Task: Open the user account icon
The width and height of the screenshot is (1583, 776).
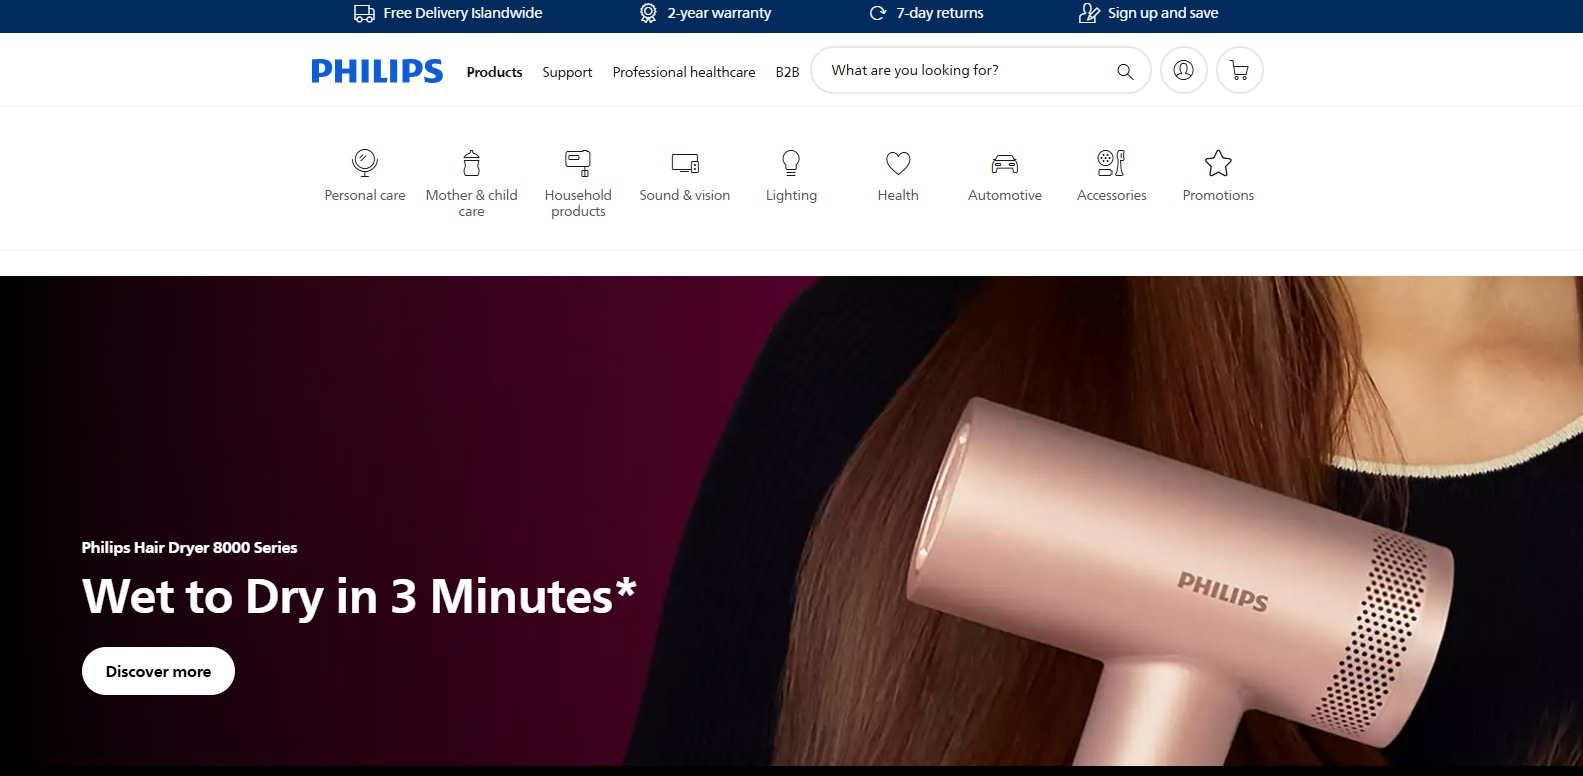Action: (1184, 70)
